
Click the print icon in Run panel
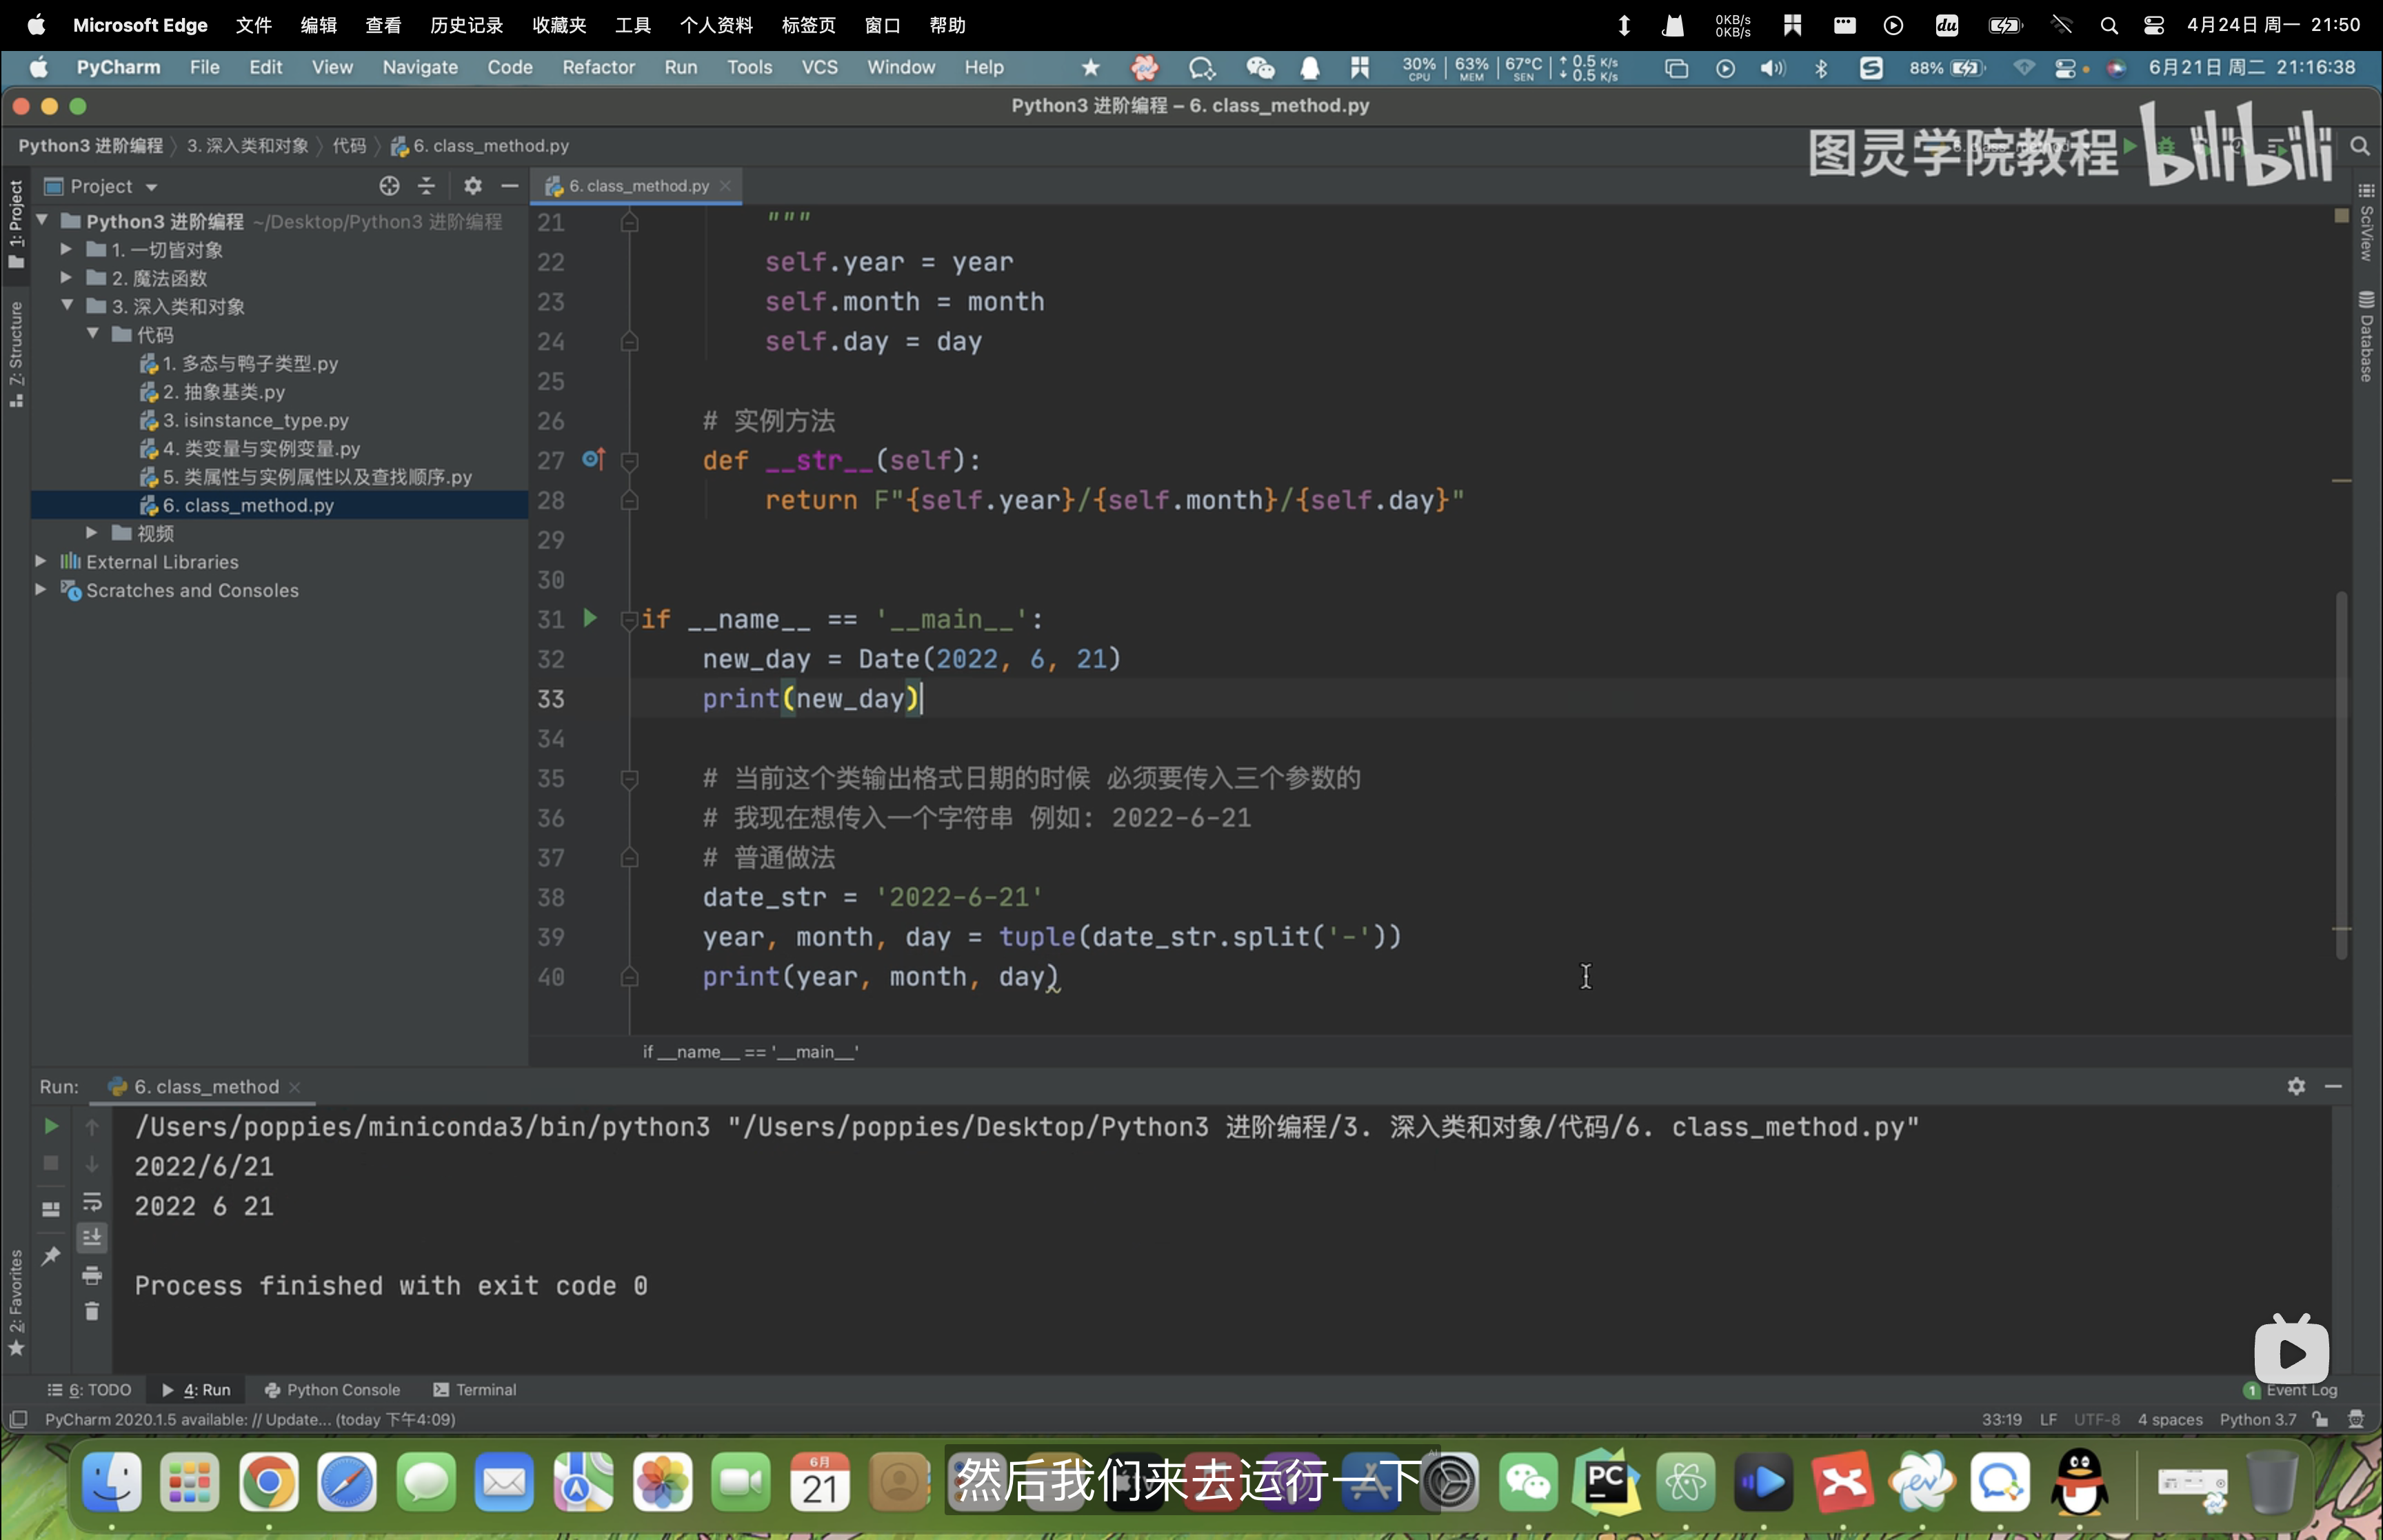coord(92,1275)
